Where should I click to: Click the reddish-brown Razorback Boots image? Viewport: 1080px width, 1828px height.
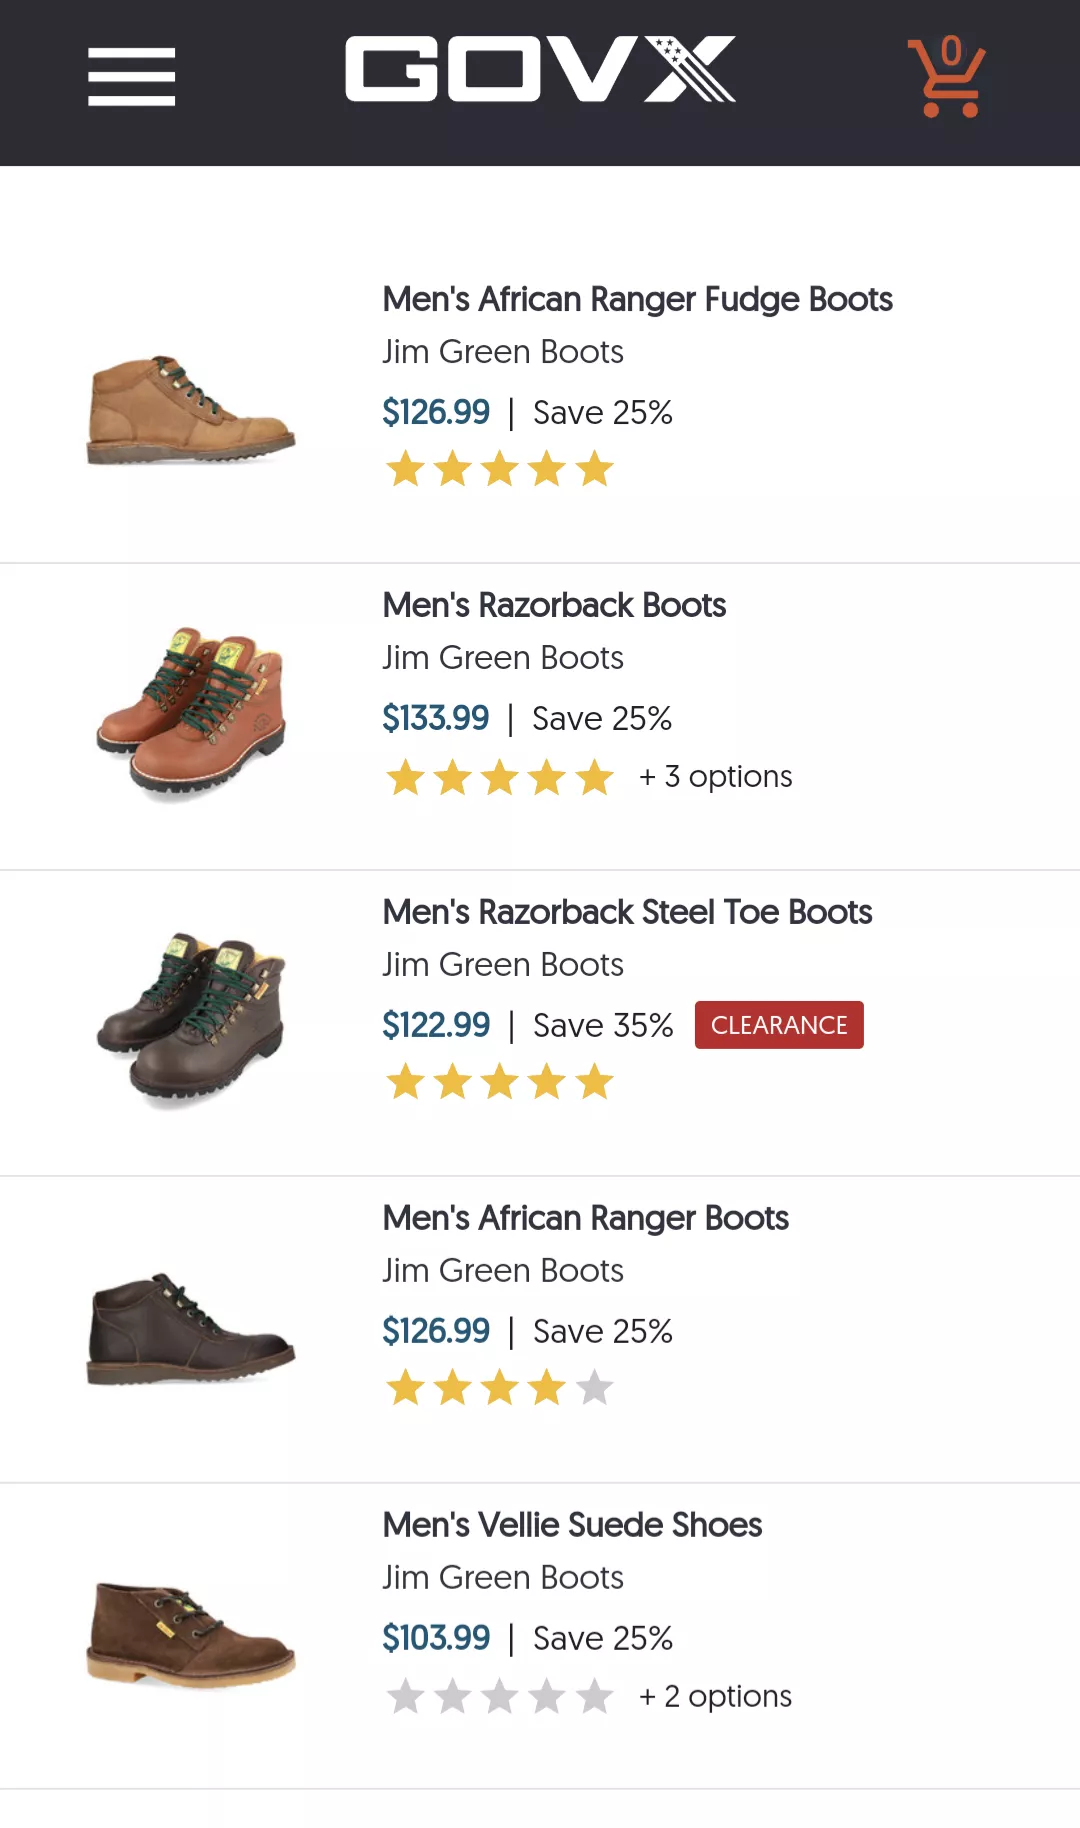coord(192,713)
